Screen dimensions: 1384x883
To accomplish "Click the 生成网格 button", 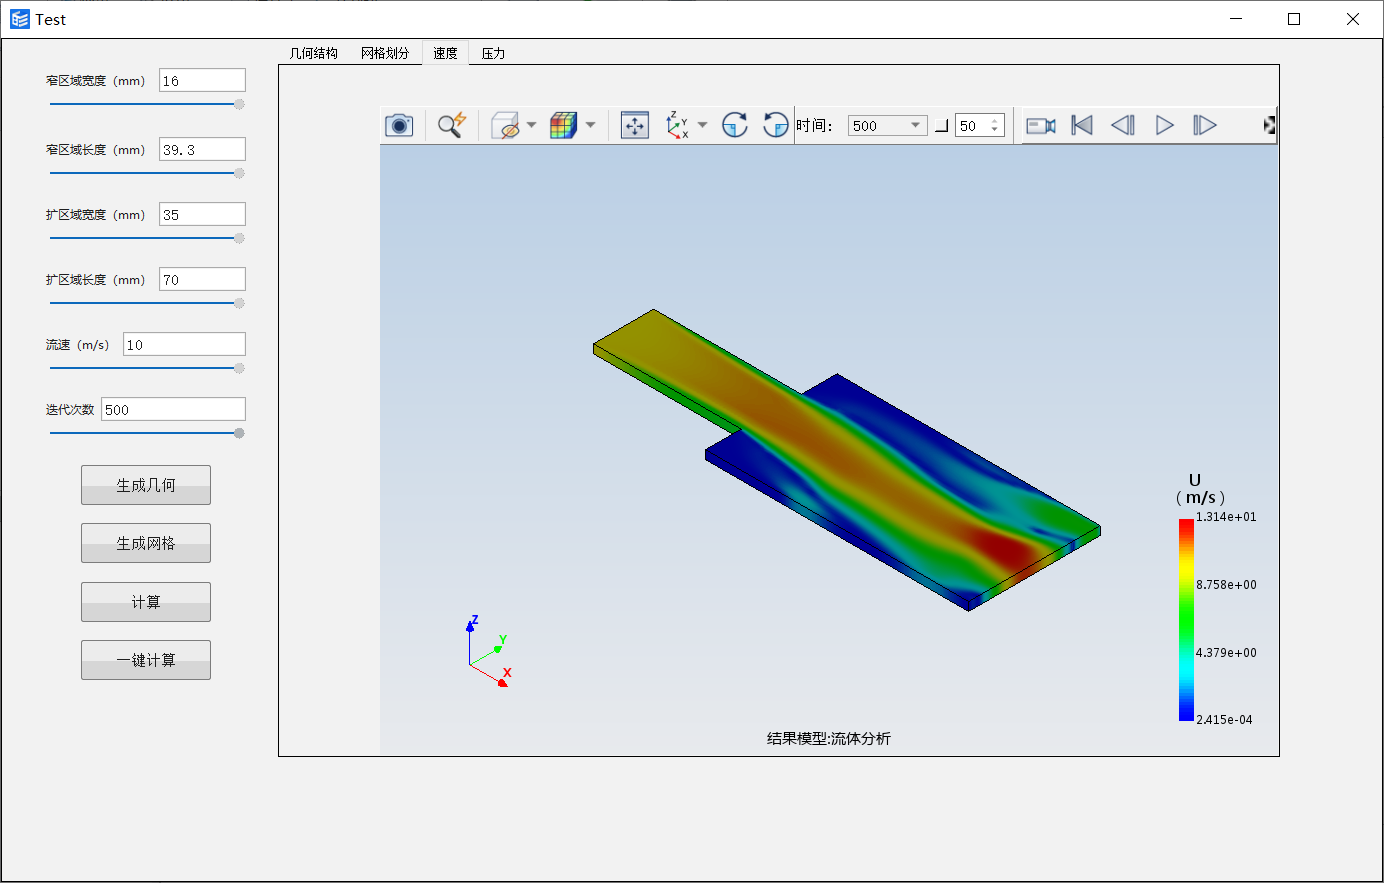I will coord(146,543).
